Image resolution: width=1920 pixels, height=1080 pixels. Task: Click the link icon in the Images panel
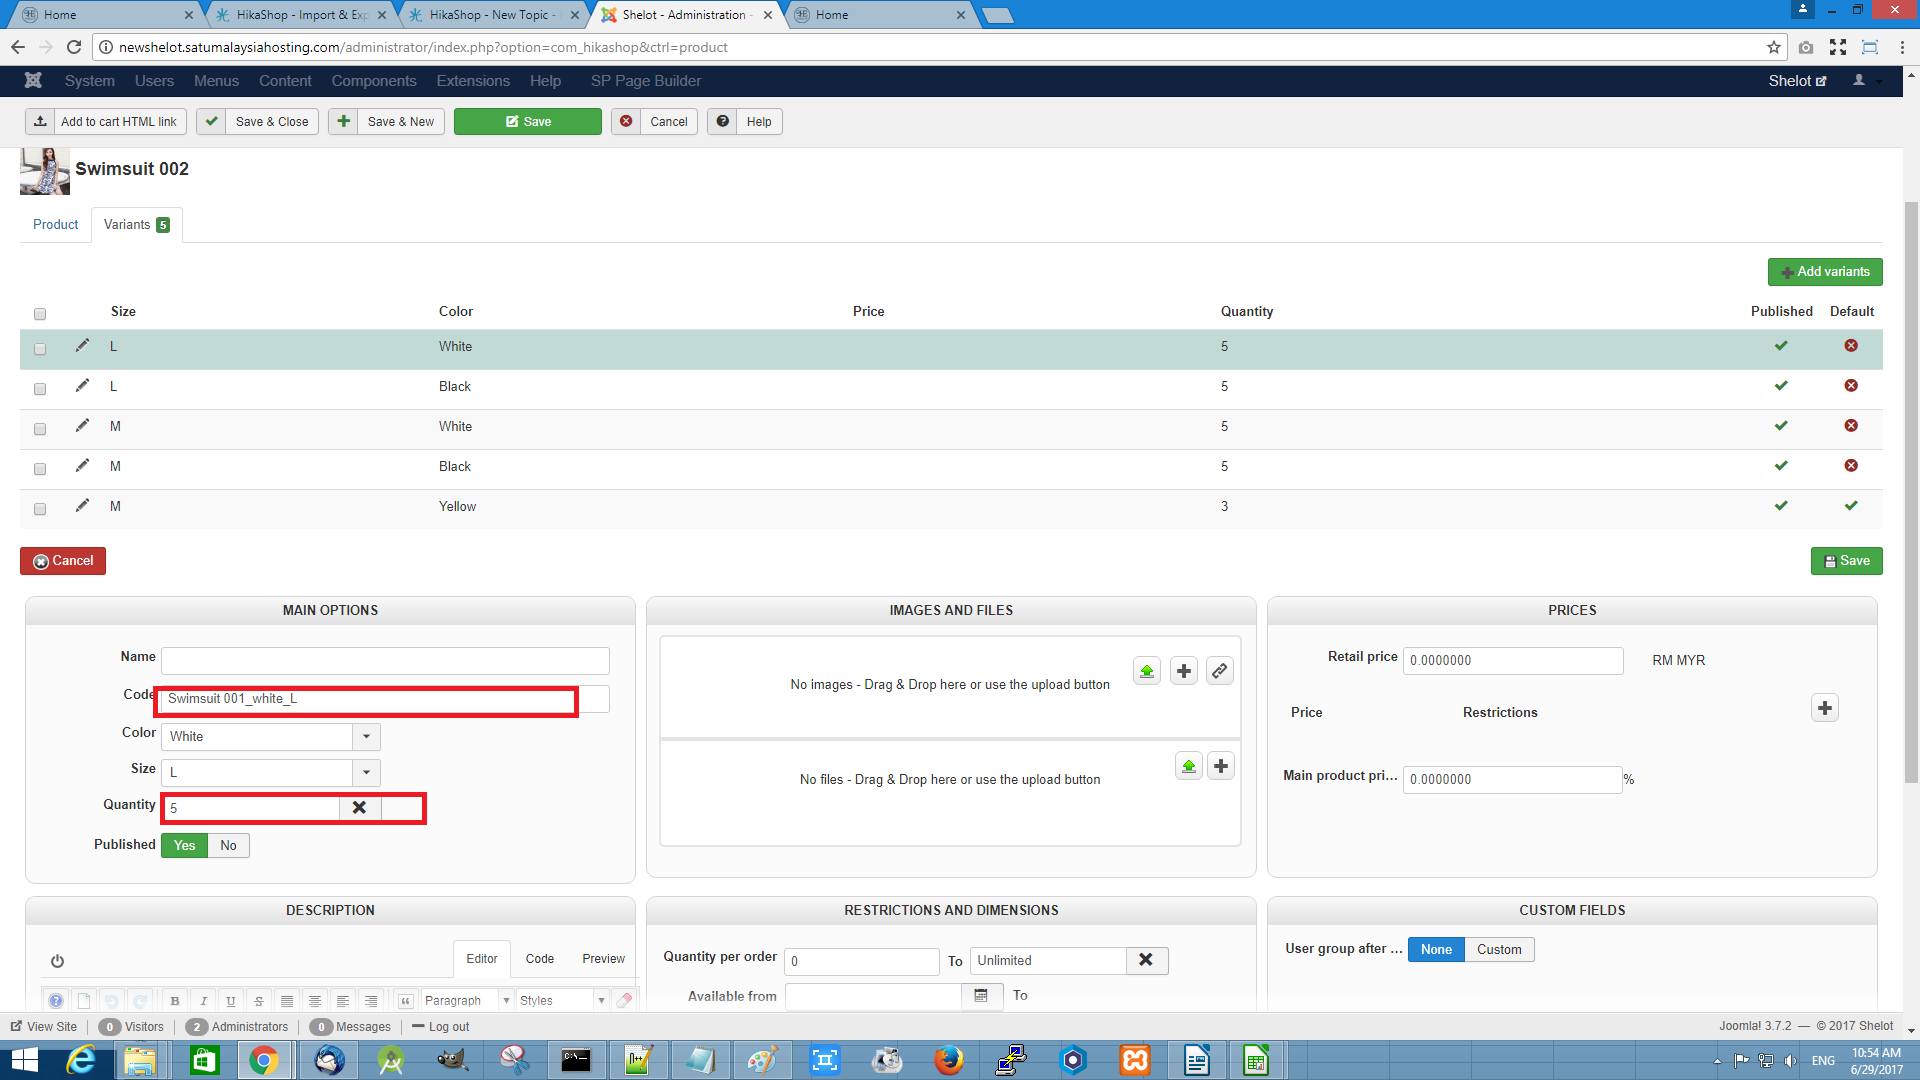1219,671
